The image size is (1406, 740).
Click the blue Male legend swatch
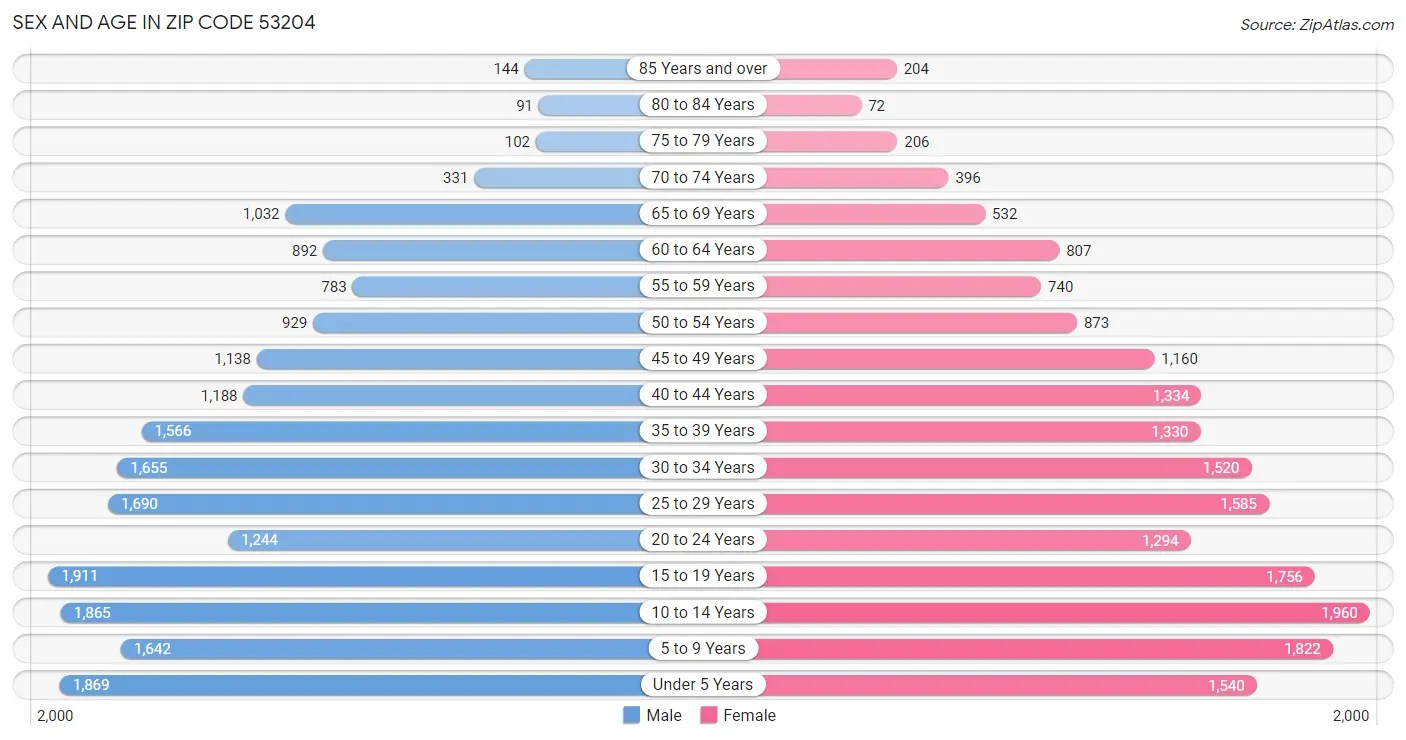[631, 715]
